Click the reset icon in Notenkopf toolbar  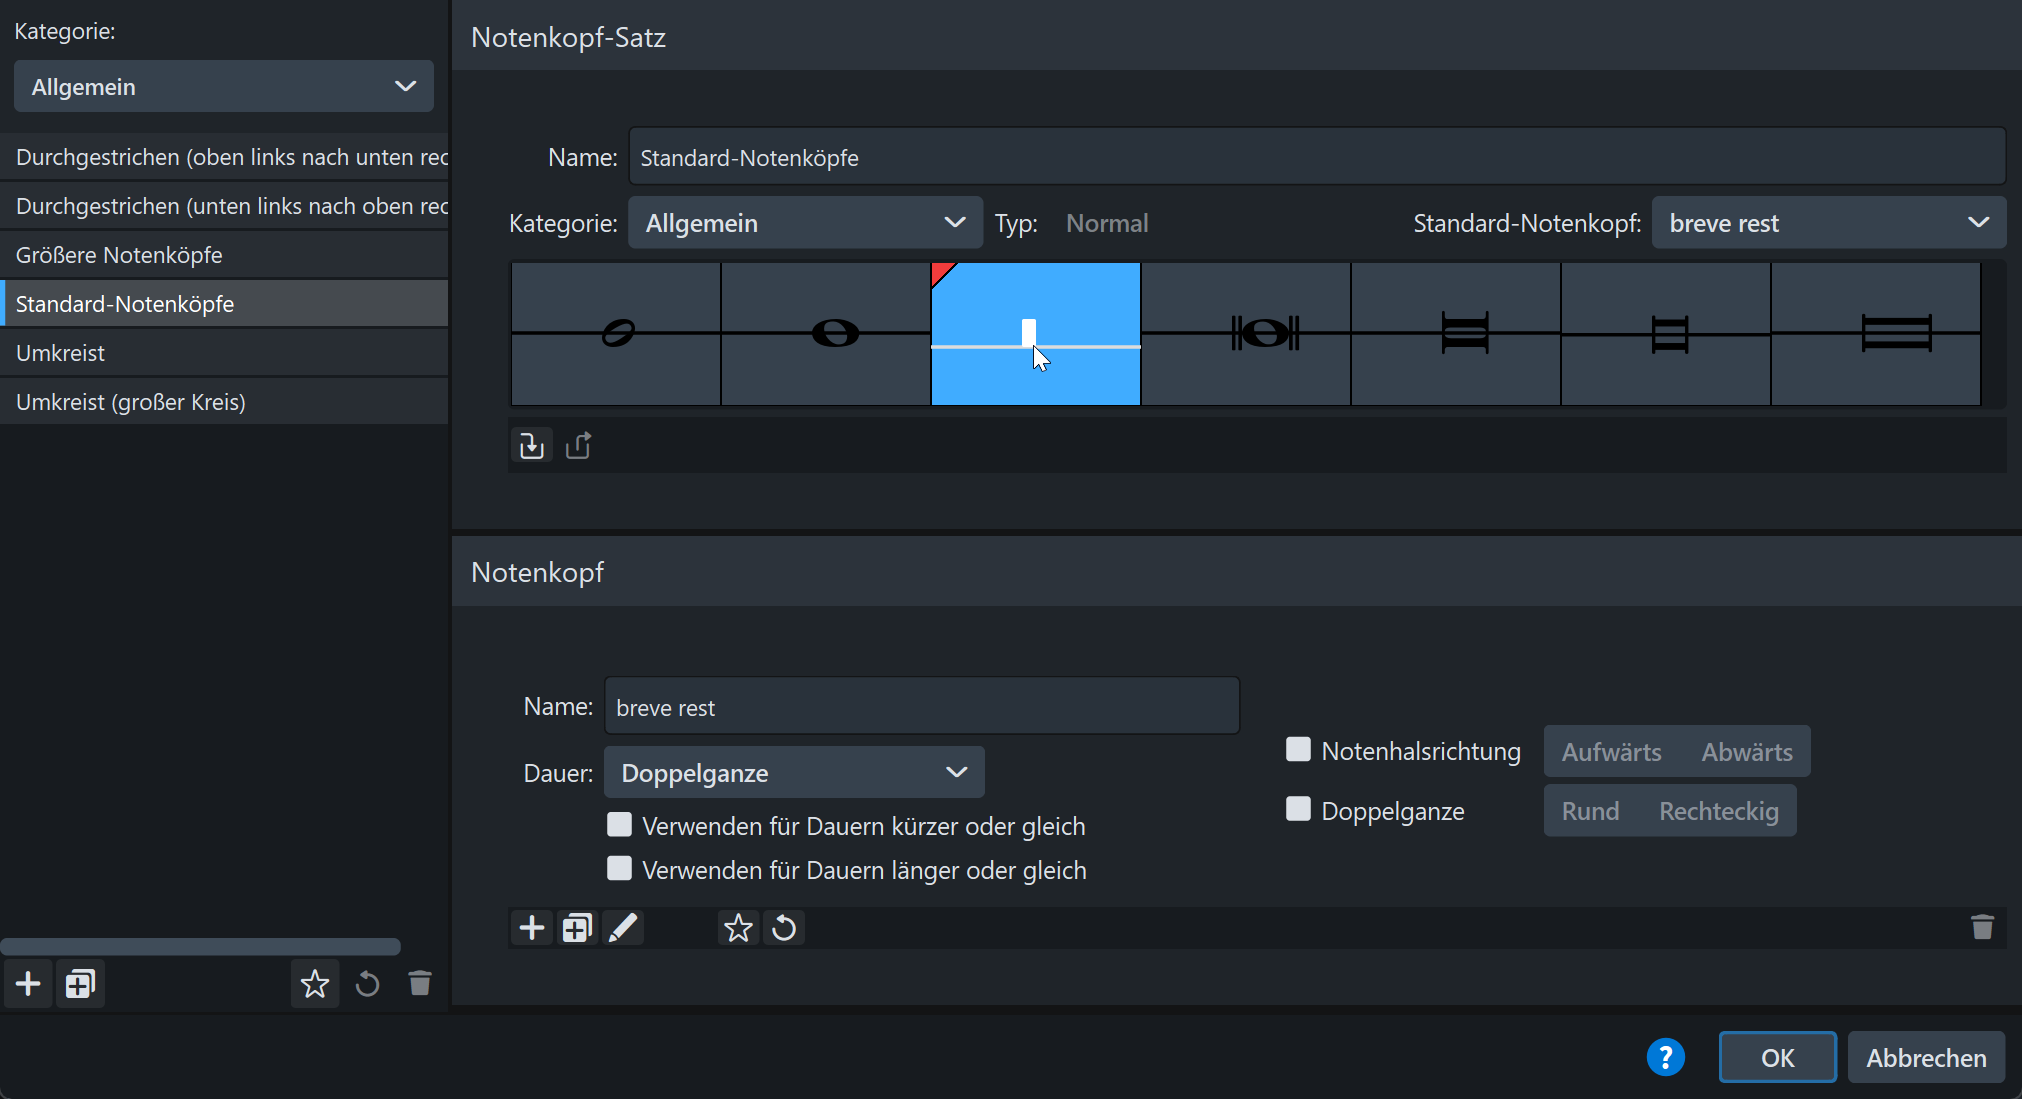(784, 928)
